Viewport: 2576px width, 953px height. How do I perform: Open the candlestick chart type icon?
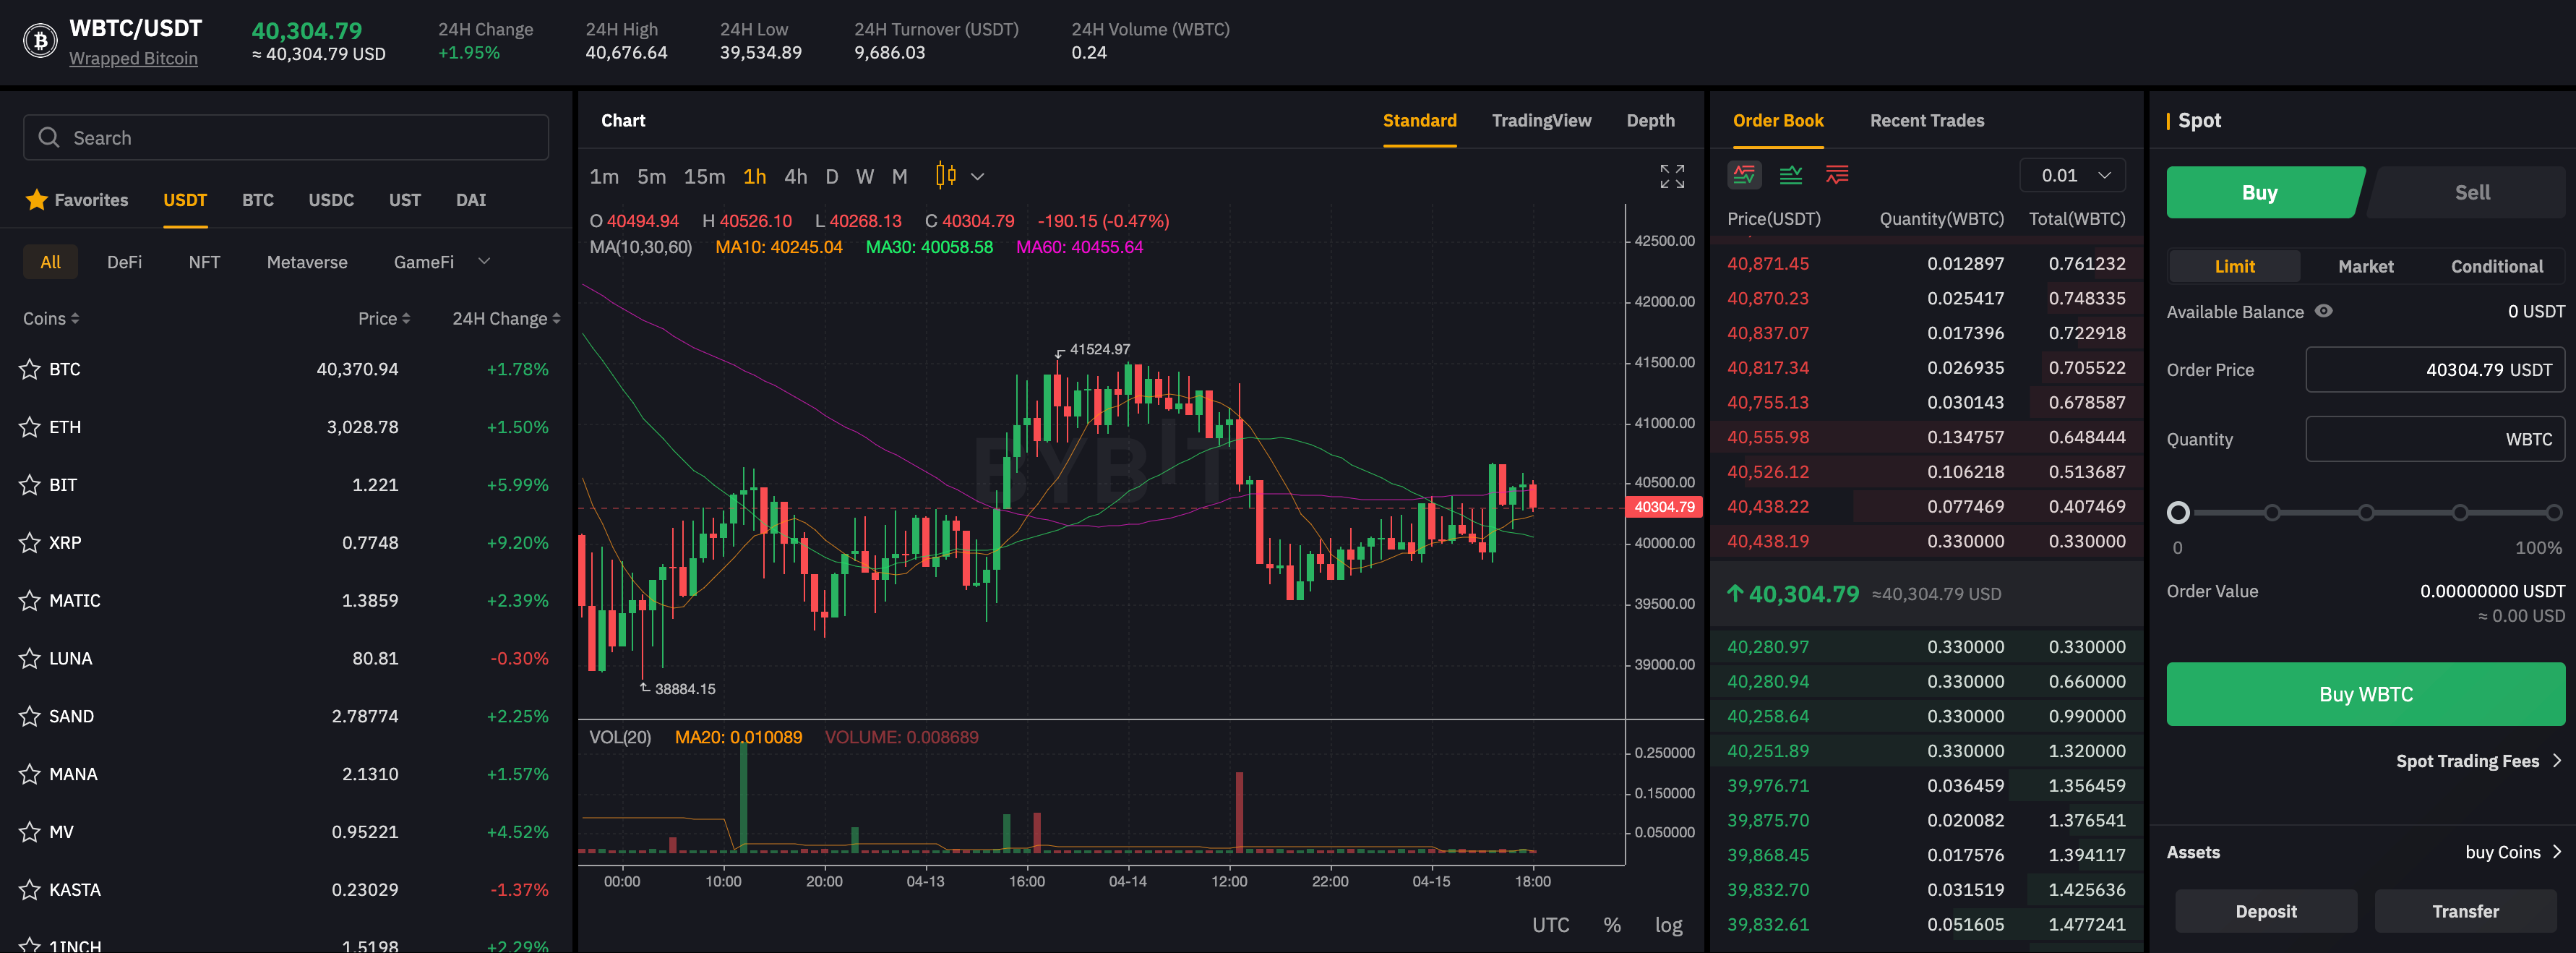click(945, 176)
